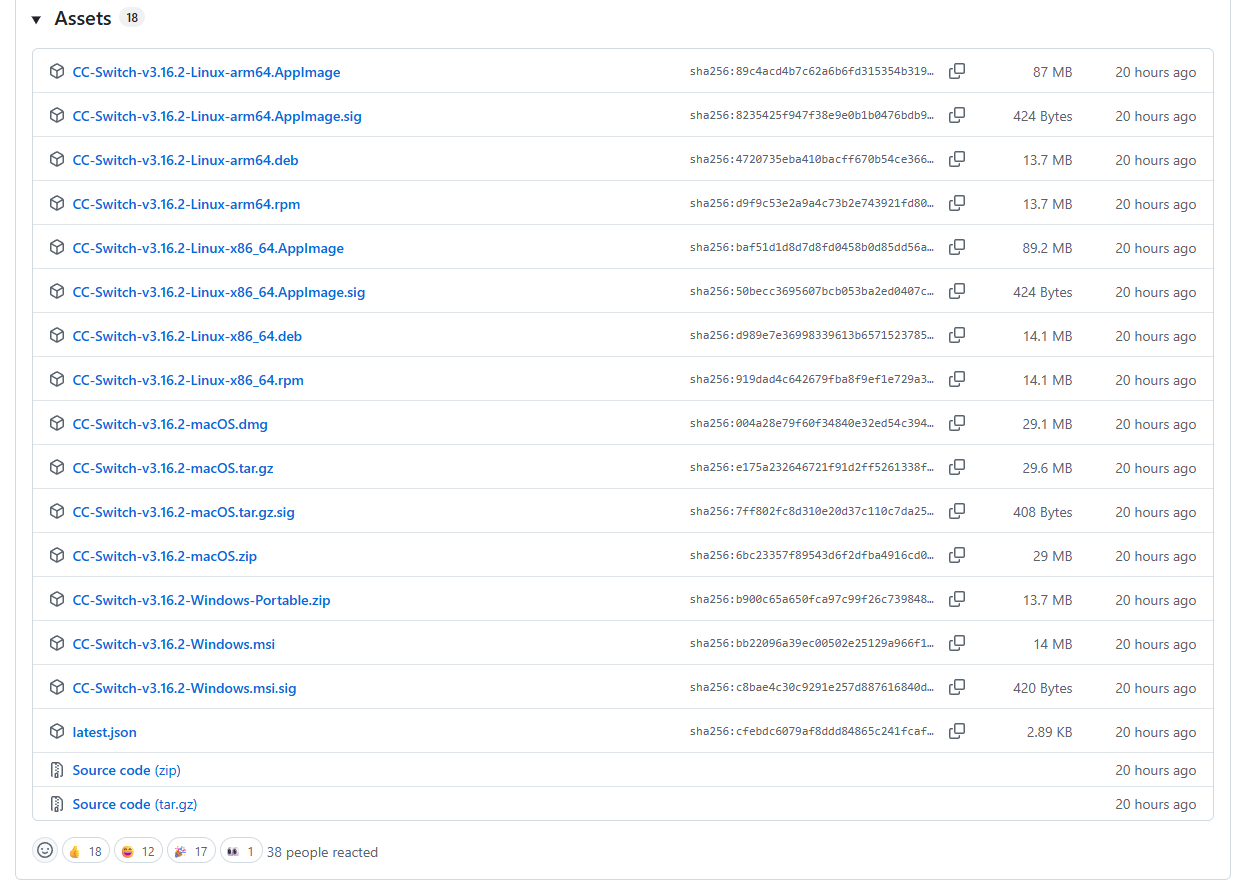Viewport: 1245px width, 880px height.
Task: Copy SHA256 of macOS.tar.gz.sig
Action: point(957,511)
